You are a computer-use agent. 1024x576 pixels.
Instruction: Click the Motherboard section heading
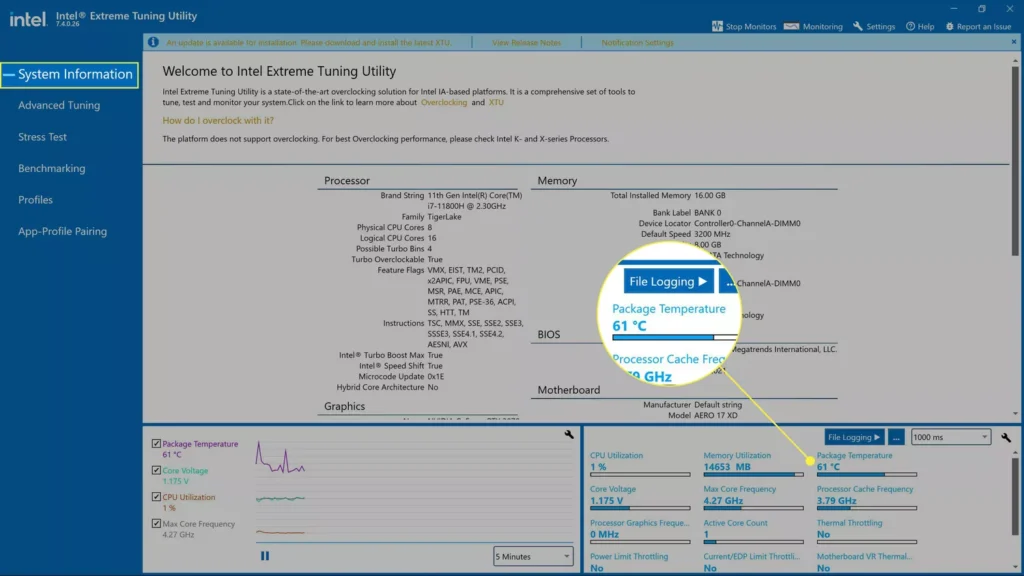[568, 390]
